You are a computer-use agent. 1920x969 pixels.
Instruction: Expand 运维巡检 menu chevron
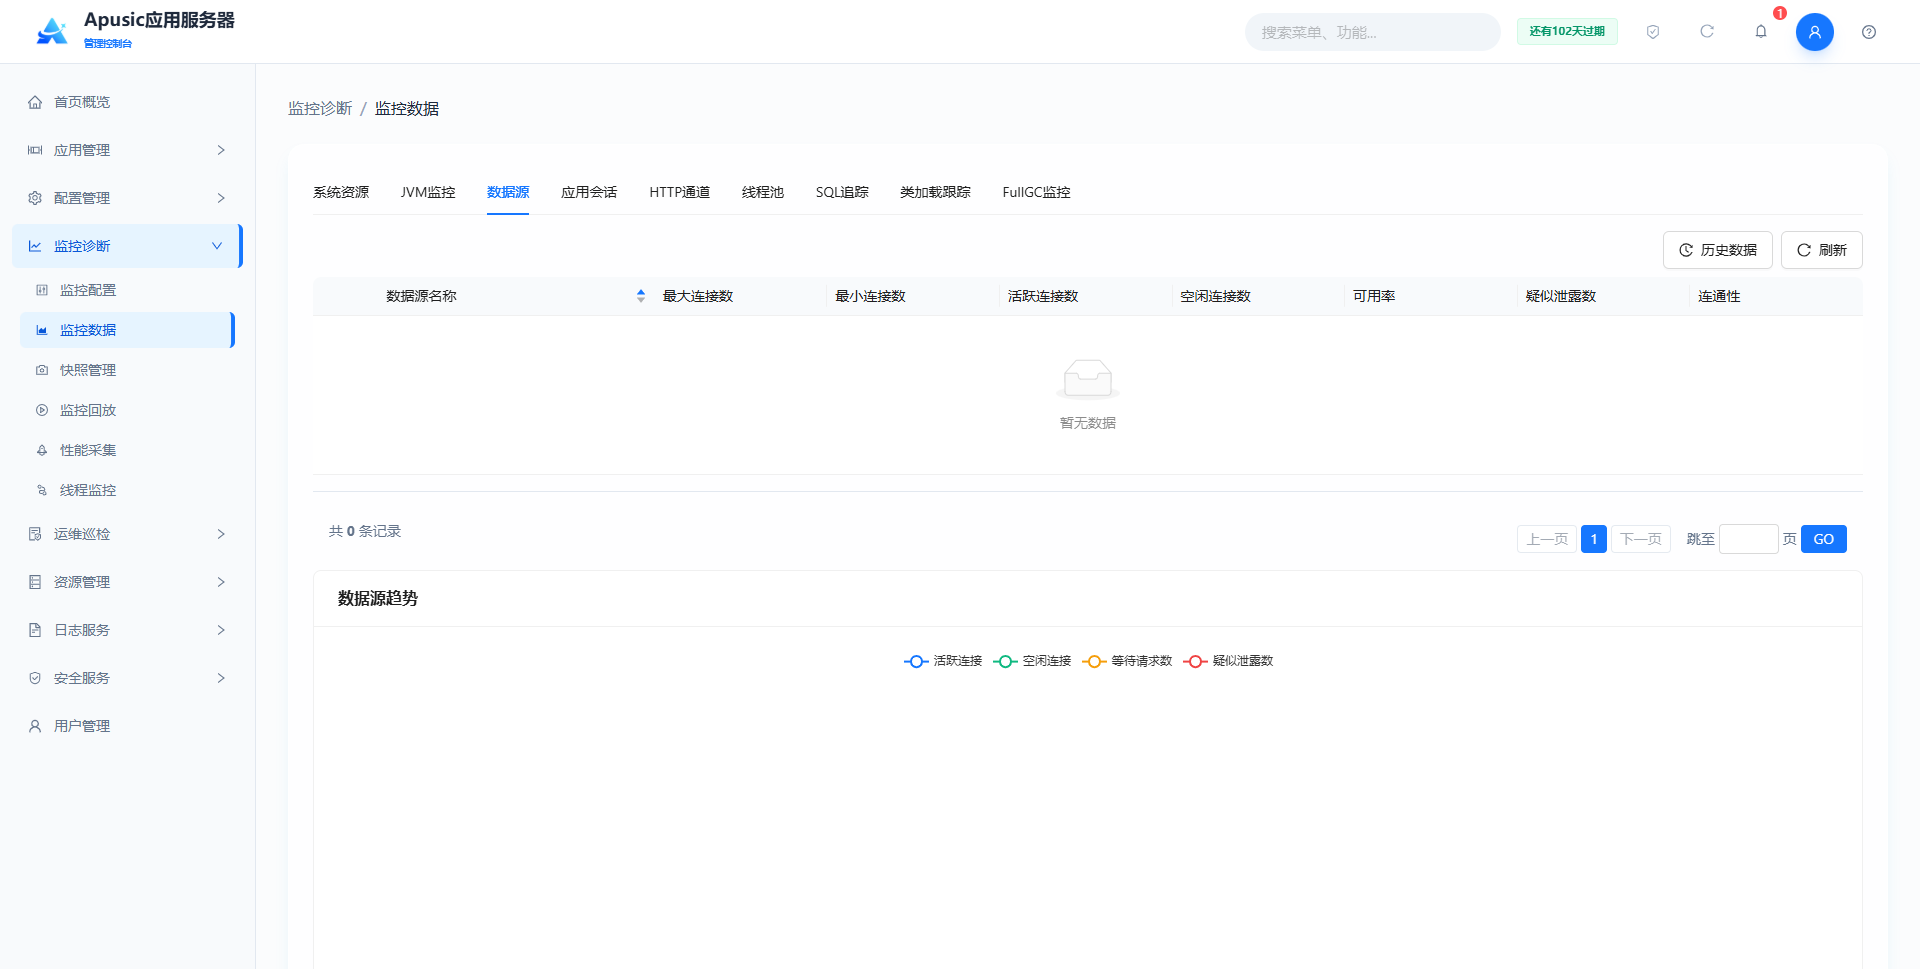point(221,534)
